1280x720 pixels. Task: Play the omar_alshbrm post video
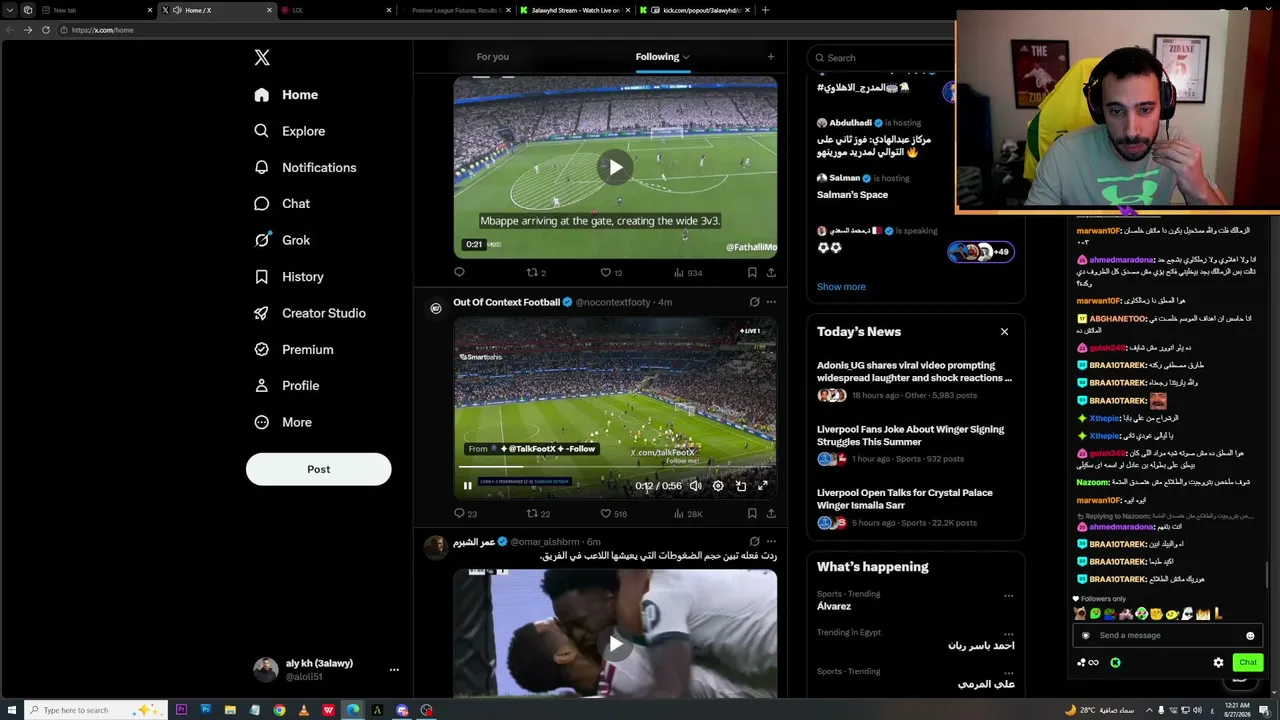(x=615, y=643)
